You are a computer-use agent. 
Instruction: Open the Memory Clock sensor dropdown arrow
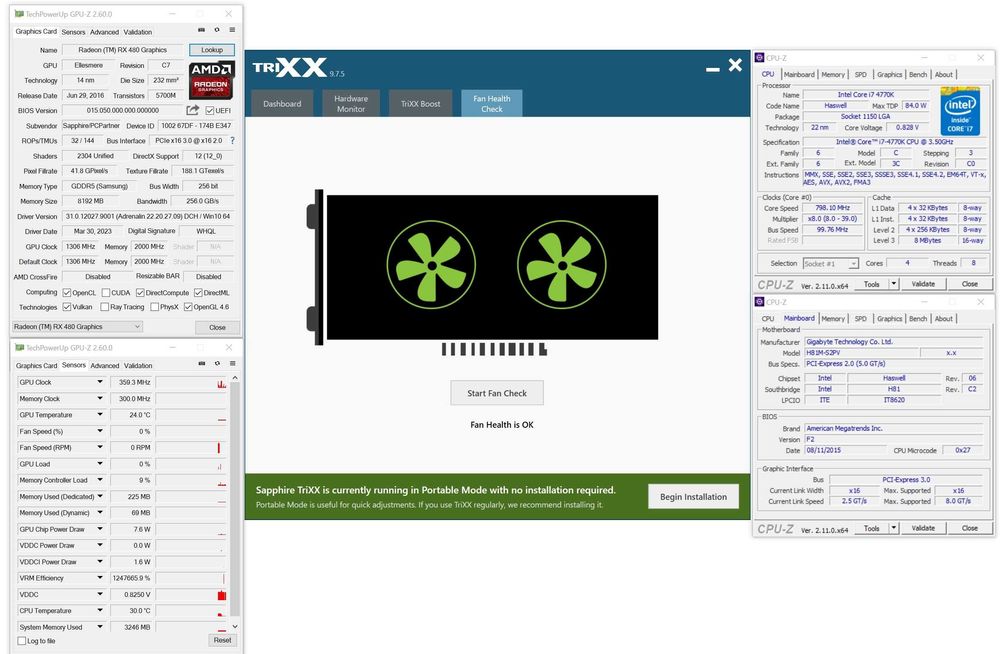[100, 398]
